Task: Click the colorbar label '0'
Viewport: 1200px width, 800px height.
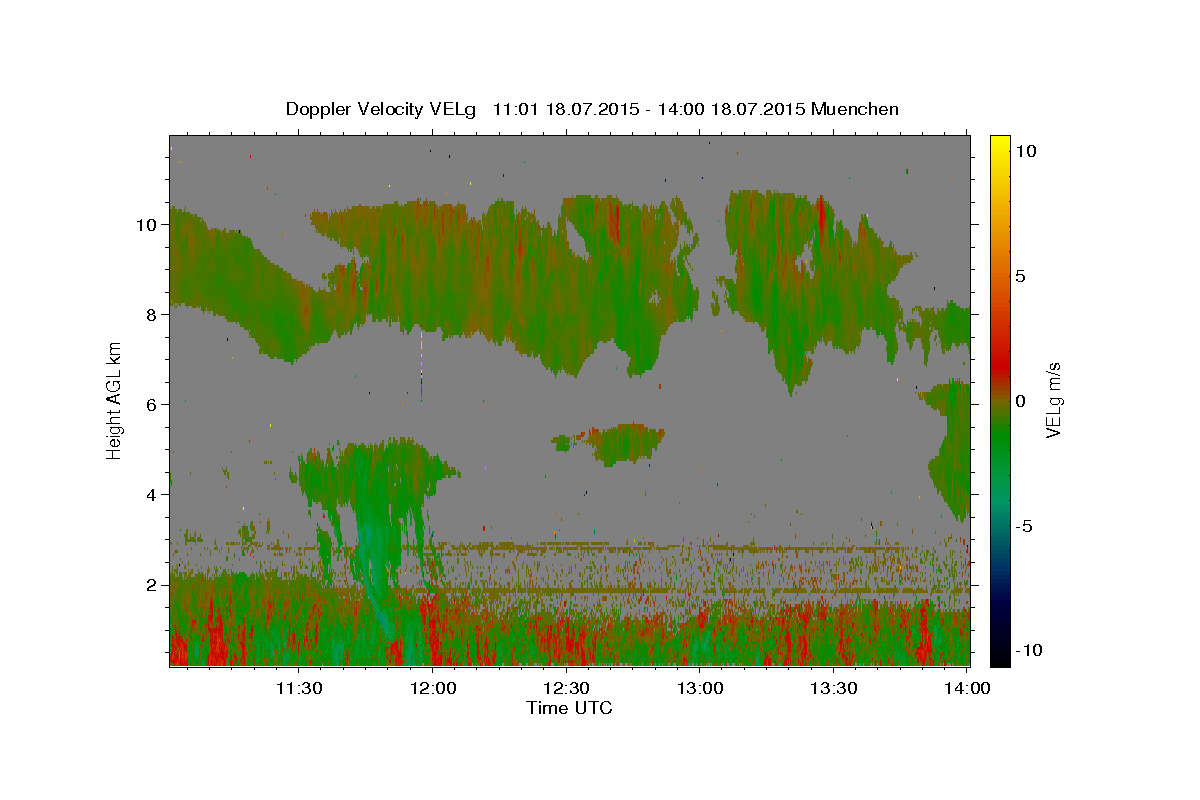Action: coord(1021,400)
